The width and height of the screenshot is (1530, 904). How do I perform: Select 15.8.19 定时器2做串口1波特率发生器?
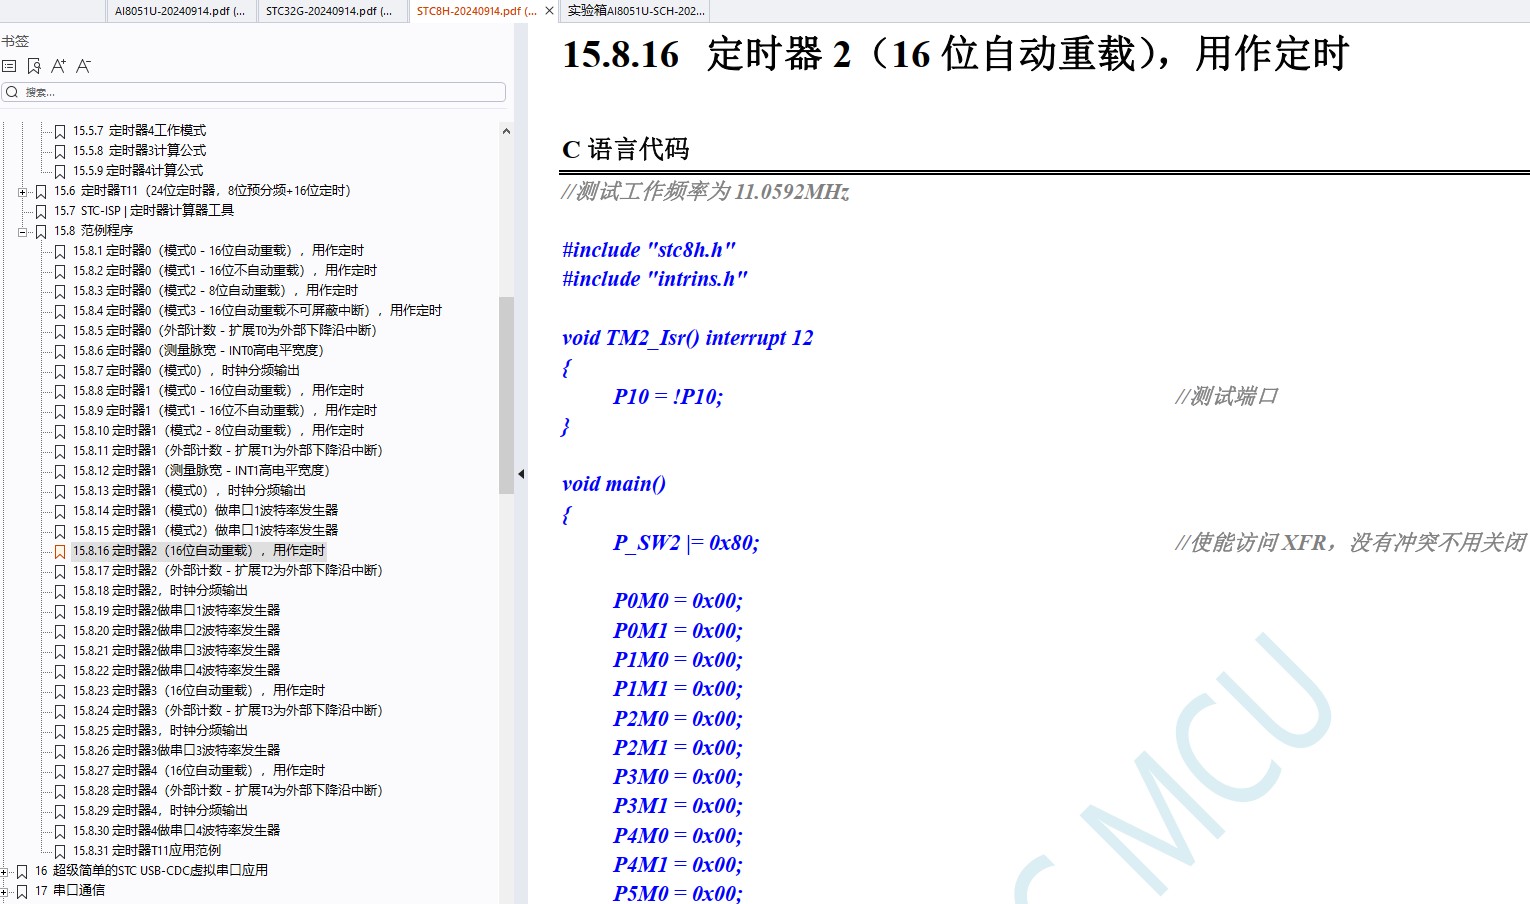tap(176, 611)
